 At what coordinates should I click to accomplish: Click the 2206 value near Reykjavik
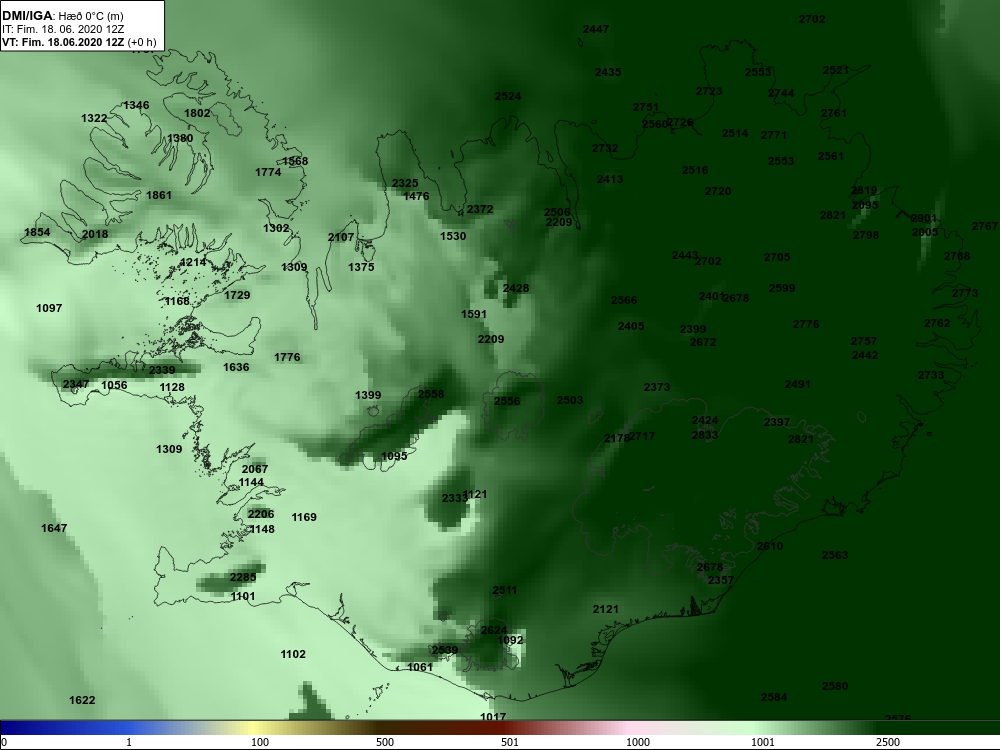(261, 514)
